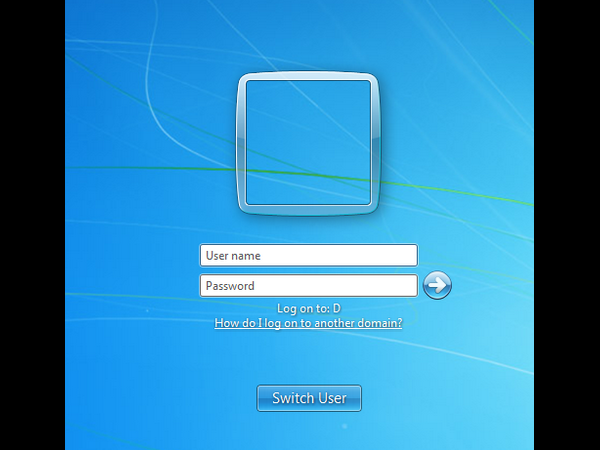600x450 pixels.
Task: Focus the Password input field
Action: (308, 285)
